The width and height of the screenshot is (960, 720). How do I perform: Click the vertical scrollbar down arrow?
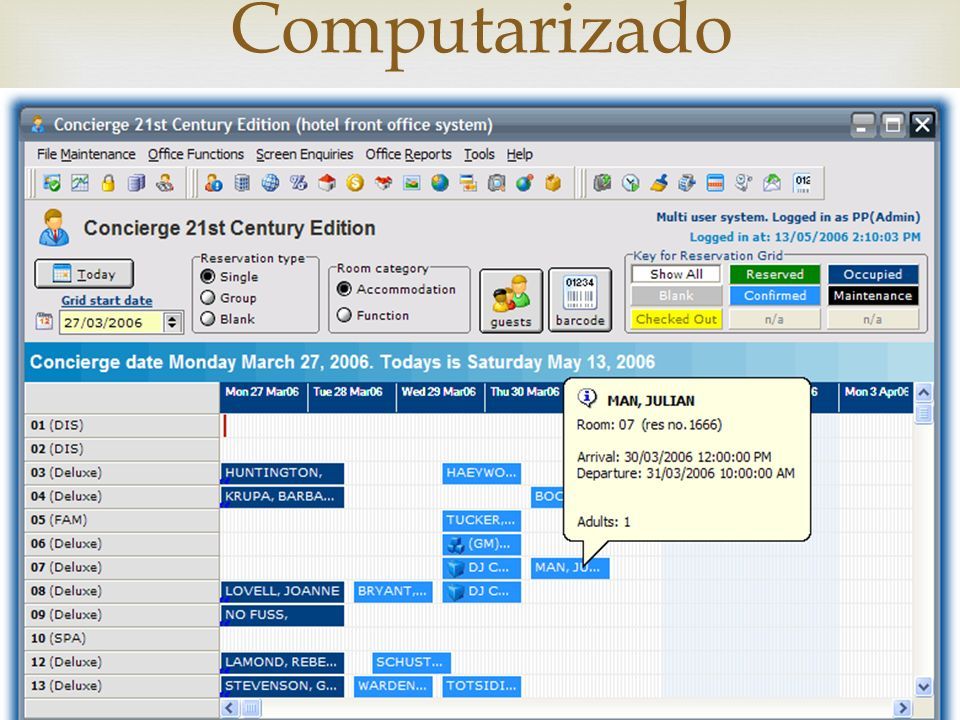click(923, 687)
